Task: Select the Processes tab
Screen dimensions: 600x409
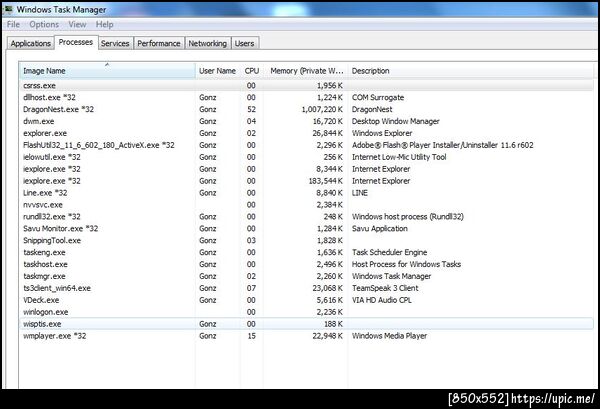Action: 76,42
